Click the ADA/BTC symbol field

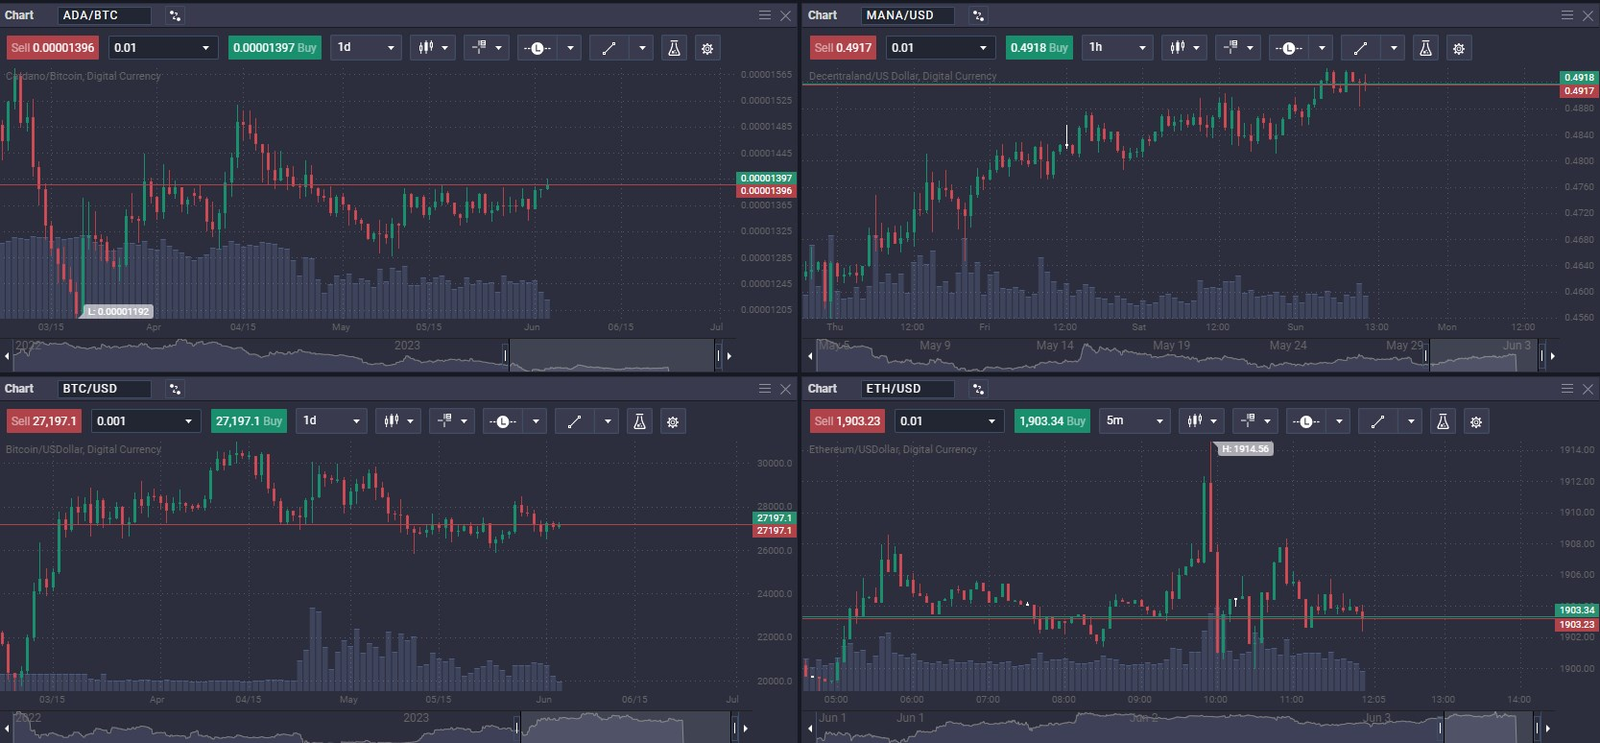click(x=104, y=15)
